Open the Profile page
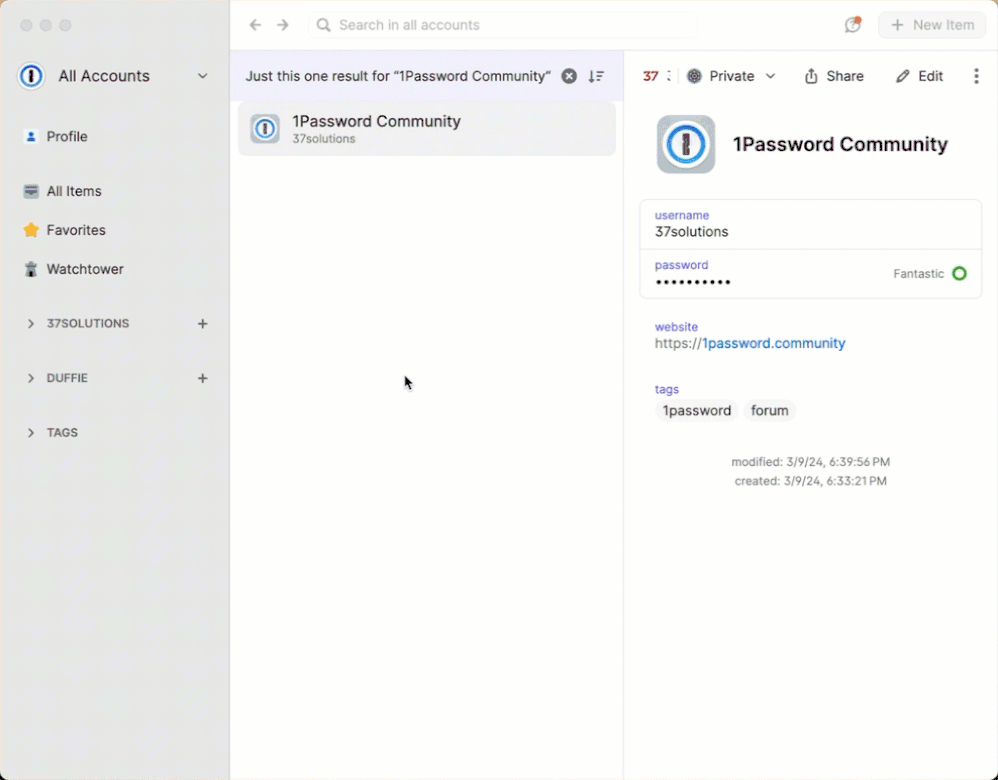The width and height of the screenshot is (998, 780). 66,137
